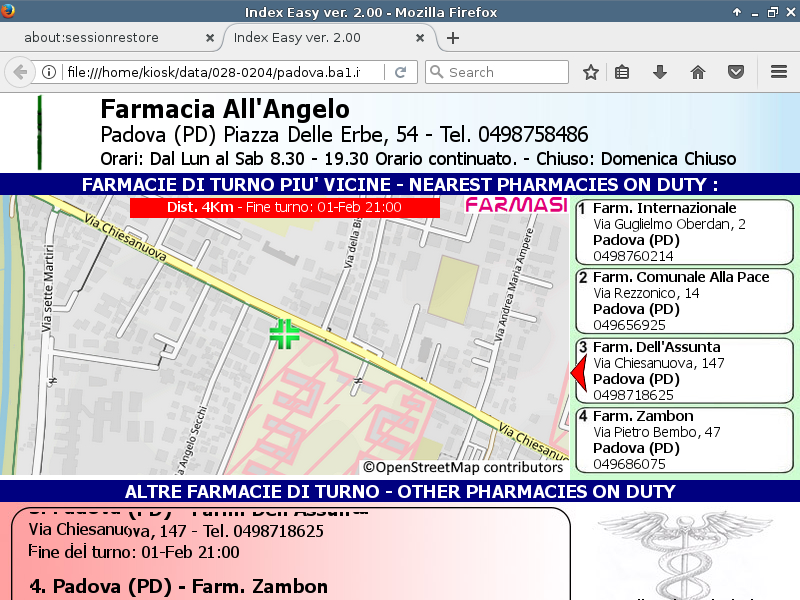Choose Farm. Zambon in the pharmacy list

click(684, 440)
